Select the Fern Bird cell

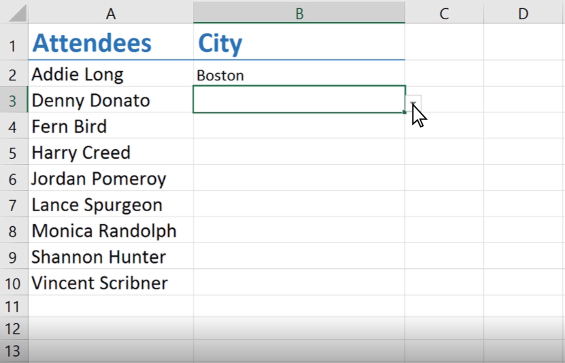[x=111, y=126]
